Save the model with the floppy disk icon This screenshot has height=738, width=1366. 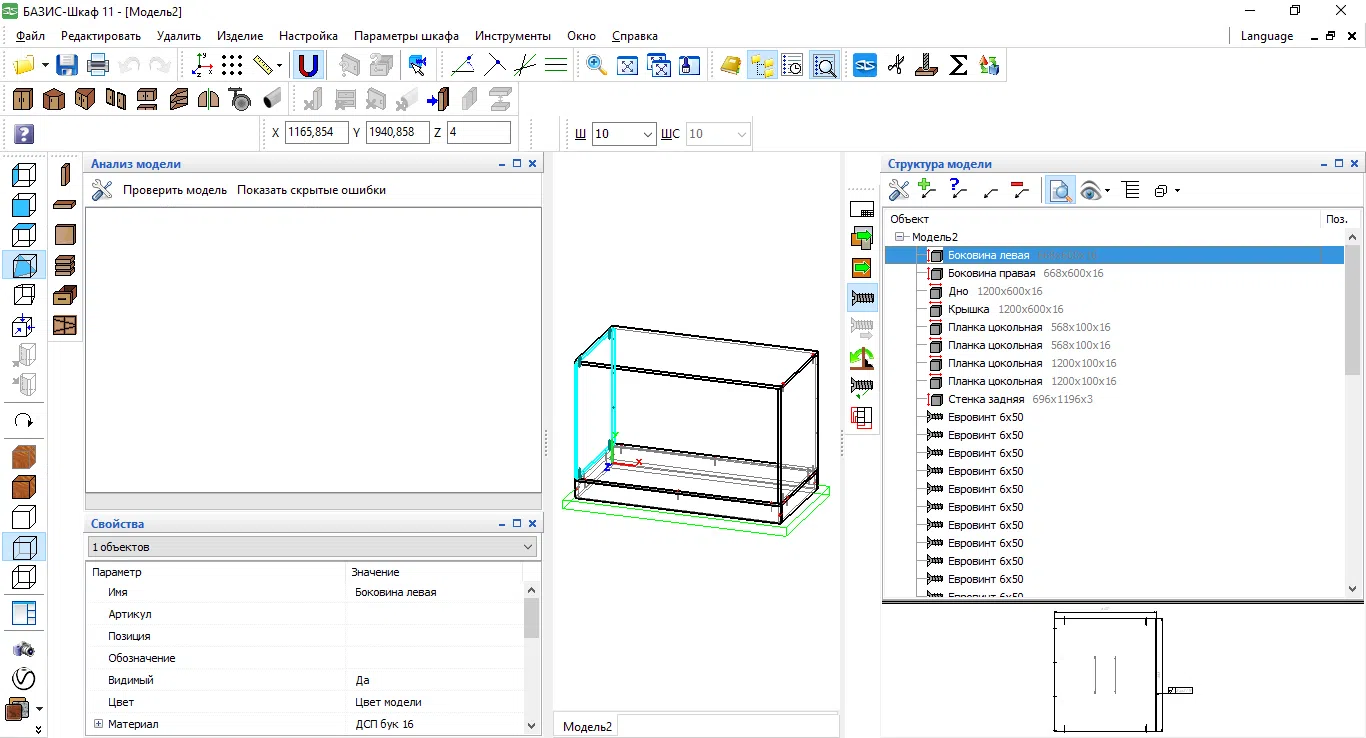point(67,66)
